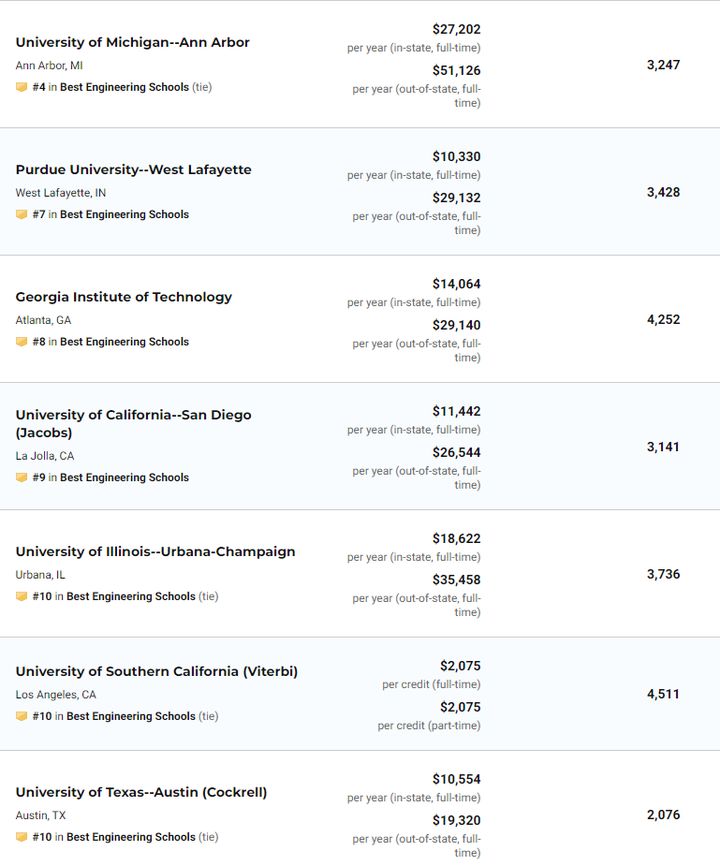The image size is (720, 866).
Task: Click ranking badge icon for Illinois Urbana-Champaign
Action: [21, 597]
